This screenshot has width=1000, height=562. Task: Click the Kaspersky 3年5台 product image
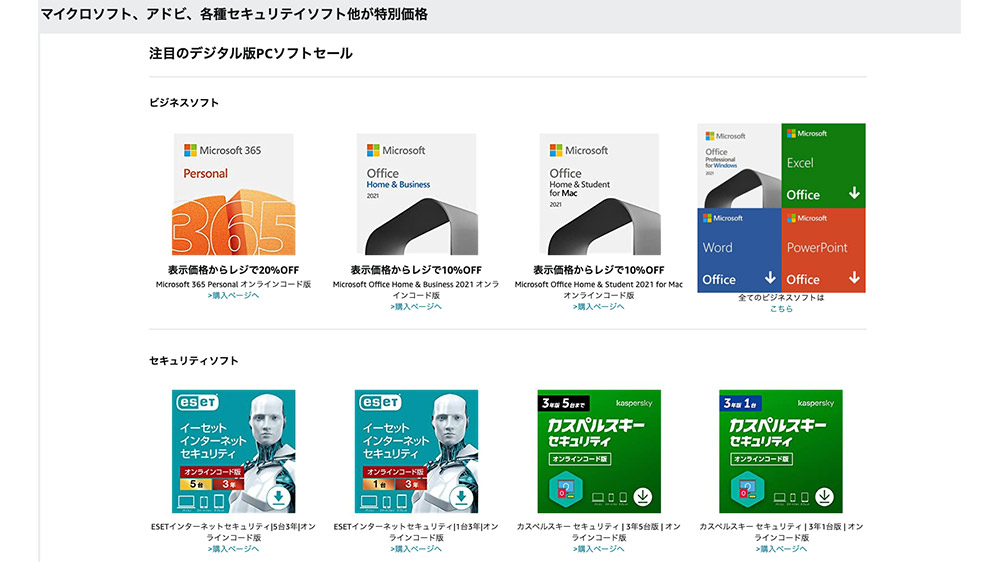599,452
